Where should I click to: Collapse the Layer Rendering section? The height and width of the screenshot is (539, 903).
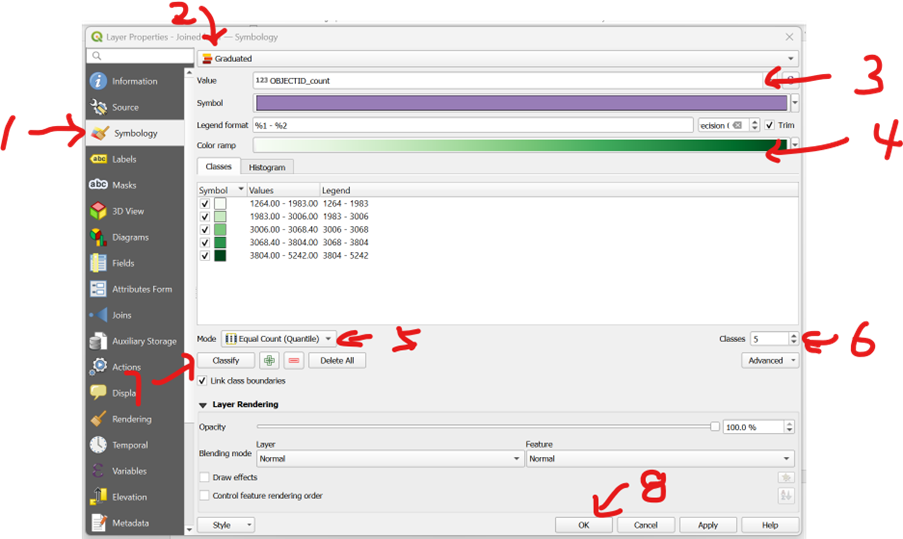203,405
